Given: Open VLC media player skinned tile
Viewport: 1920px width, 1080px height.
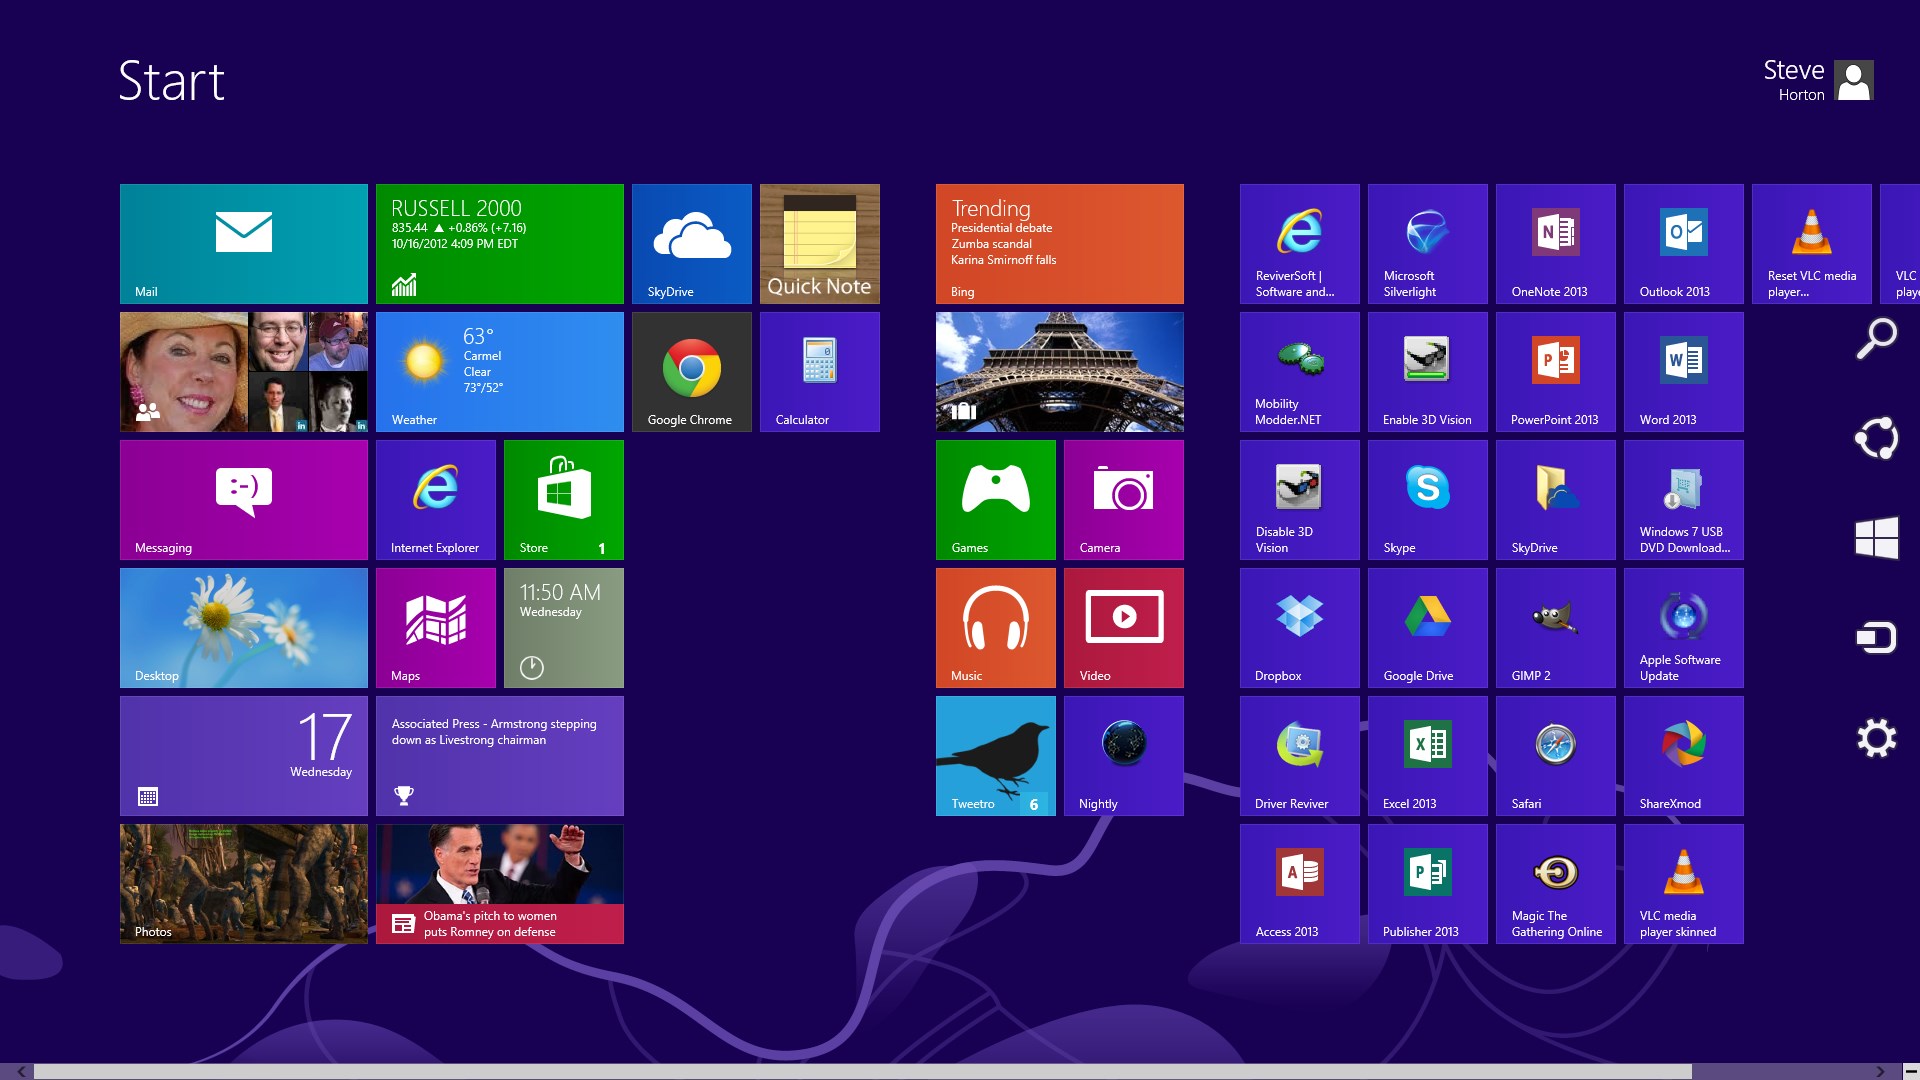Looking at the screenshot, I should tap(1684, 884).
